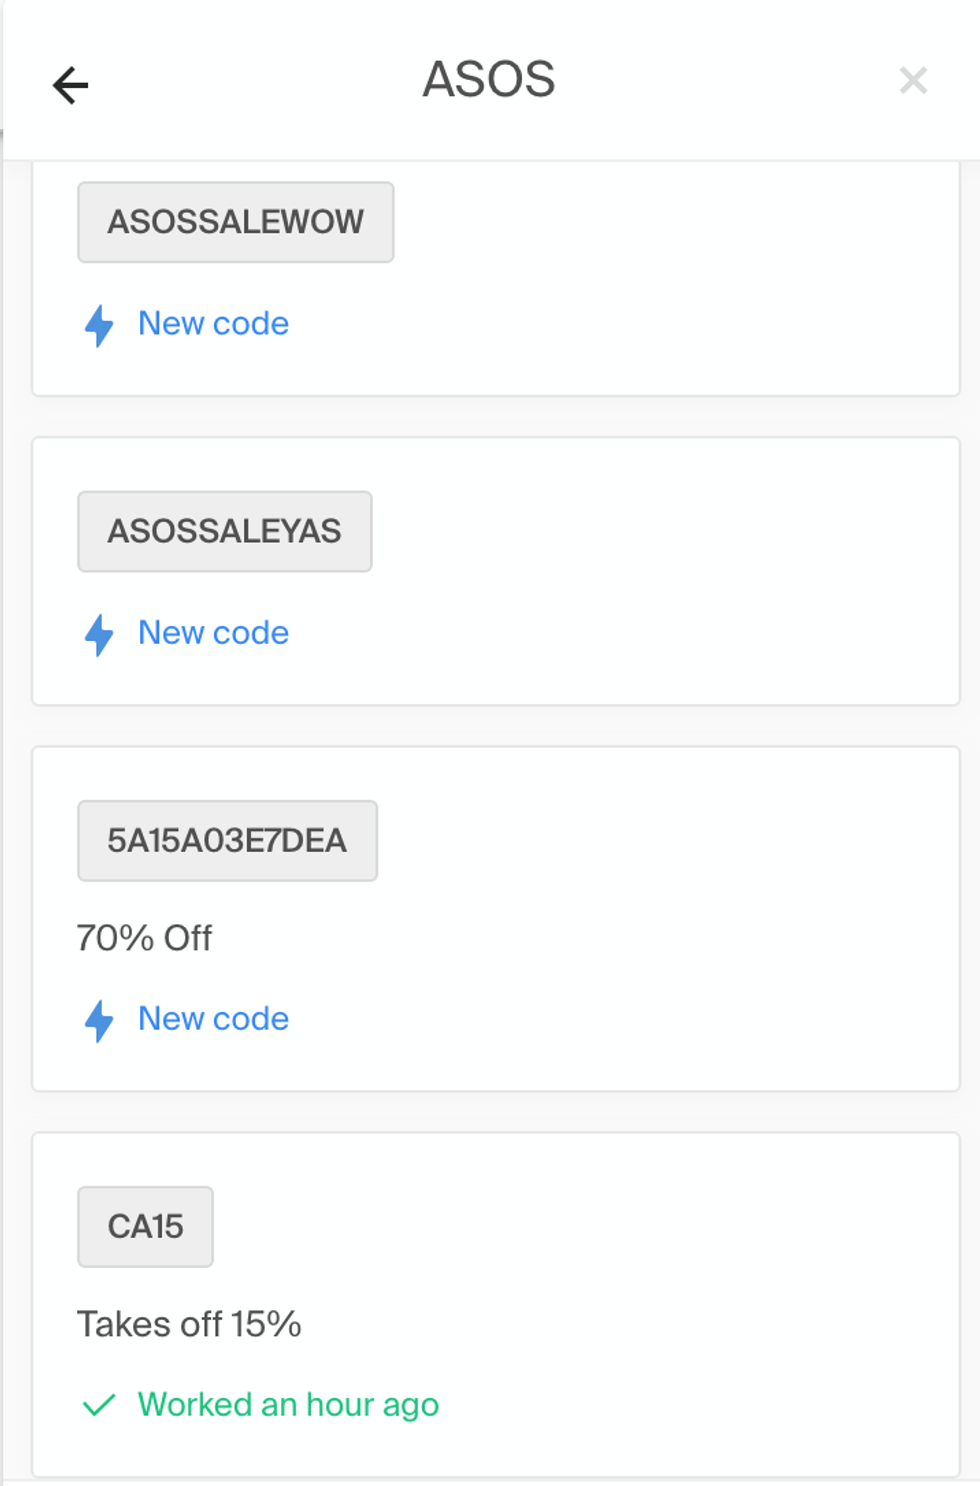The height and width of the screenshot is (1486, 980).
Task: Click the green checkmark icon under CA15
Action: pos(99,1406)
